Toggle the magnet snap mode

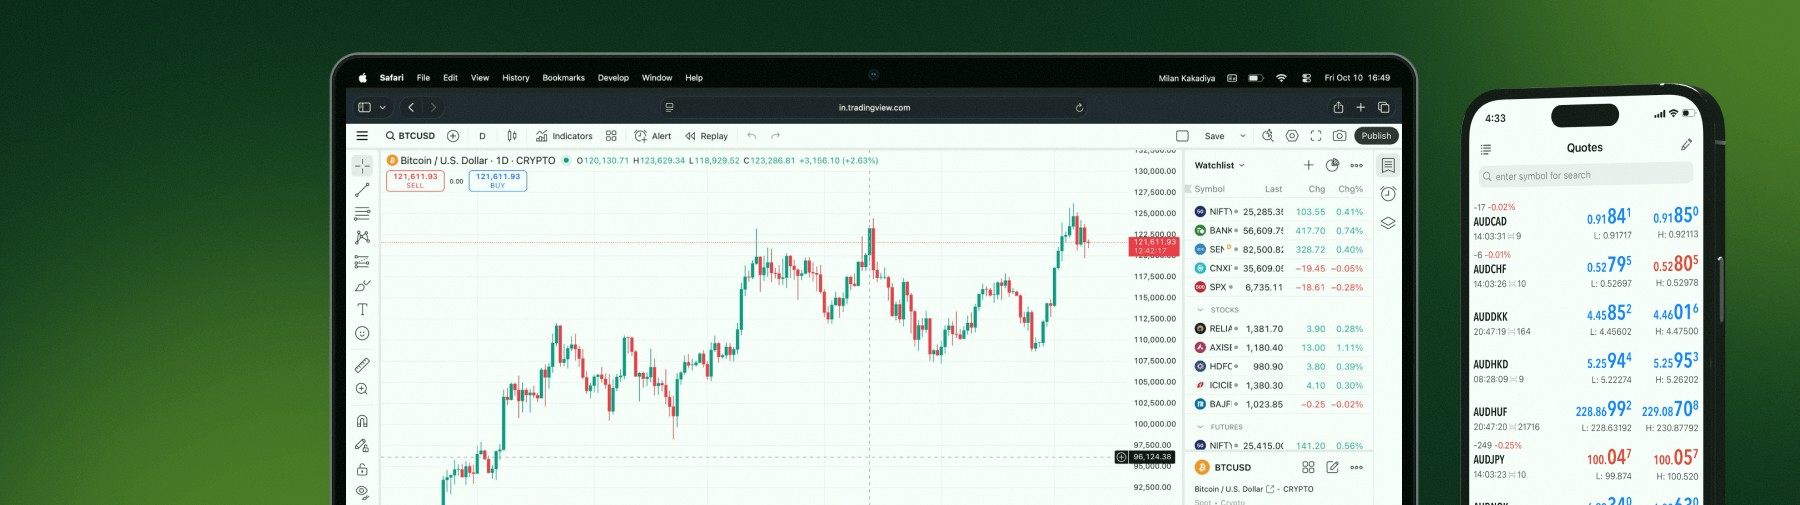pos(362,421)
